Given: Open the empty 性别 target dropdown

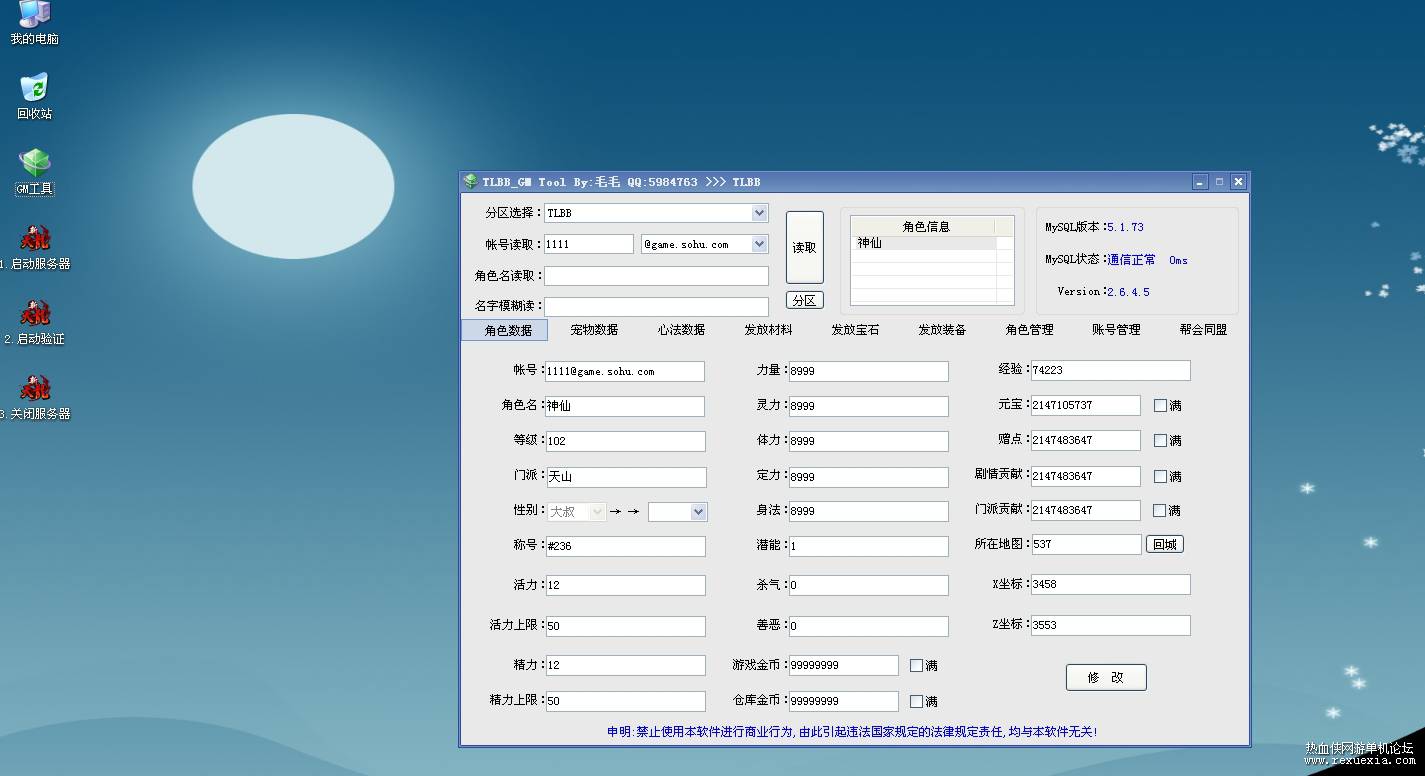Looking at the screenshot, I should tap(678, 512).
